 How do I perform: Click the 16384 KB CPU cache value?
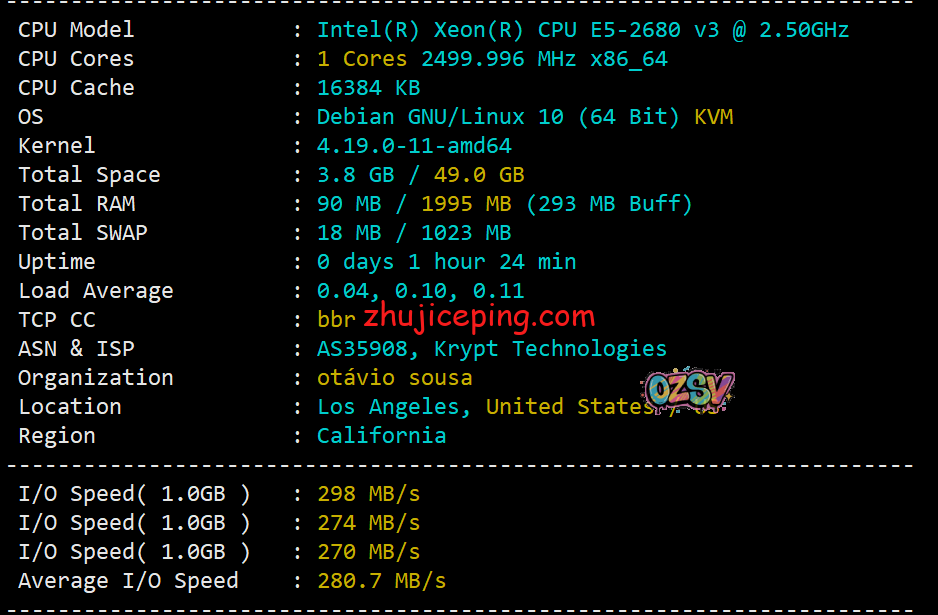point(368,88)
